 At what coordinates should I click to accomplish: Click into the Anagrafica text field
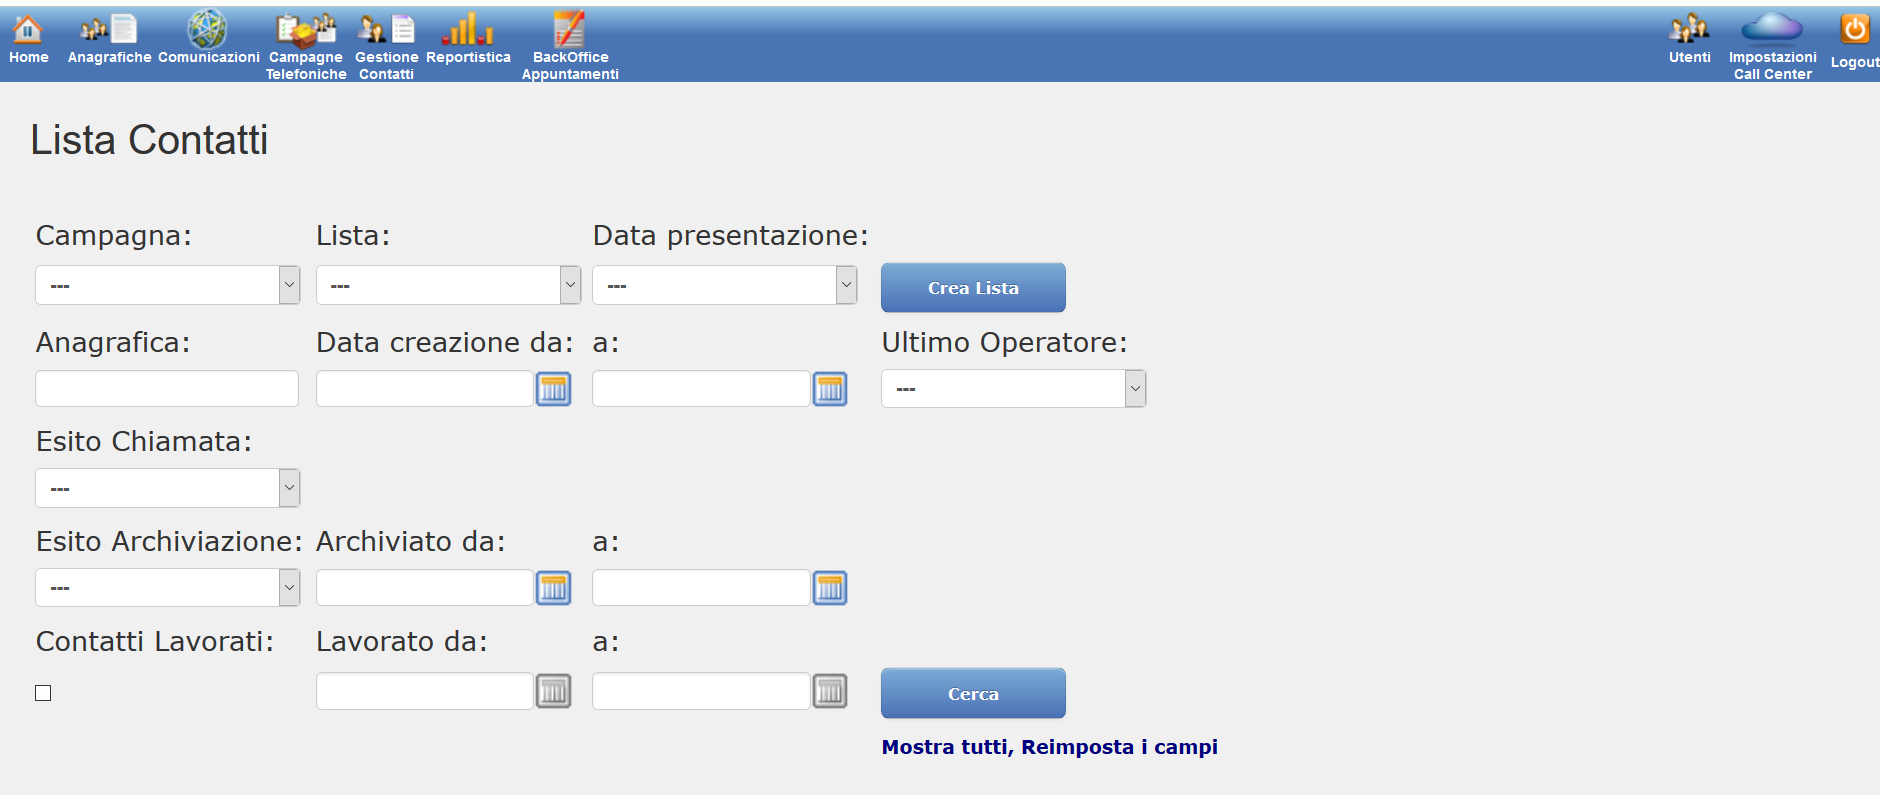[x=167, y=388]
